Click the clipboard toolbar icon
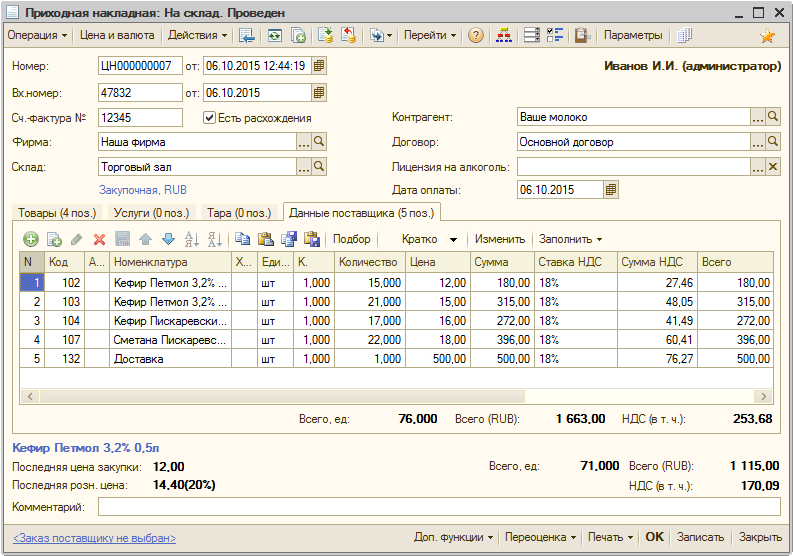This screenshot has width=793, height=556. (x=582, y=35)
